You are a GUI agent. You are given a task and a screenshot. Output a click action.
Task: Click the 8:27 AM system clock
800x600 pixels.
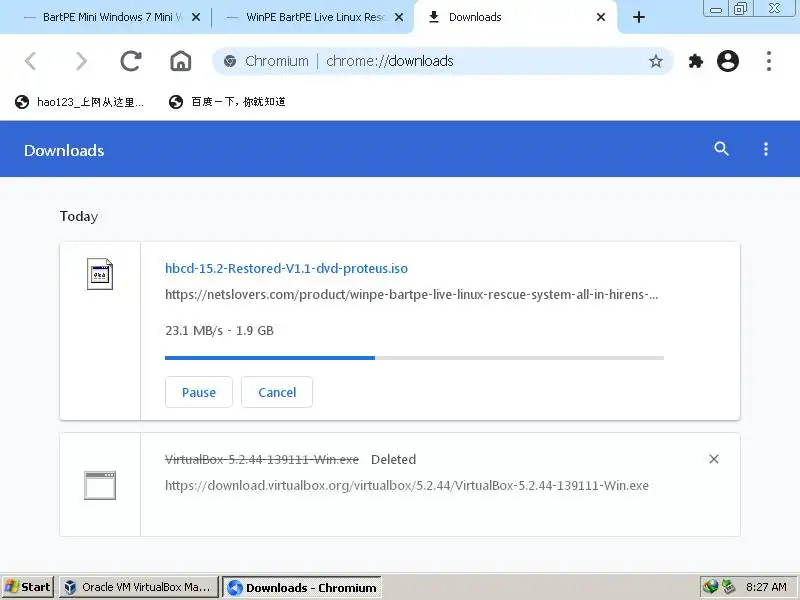pos(766,587)
